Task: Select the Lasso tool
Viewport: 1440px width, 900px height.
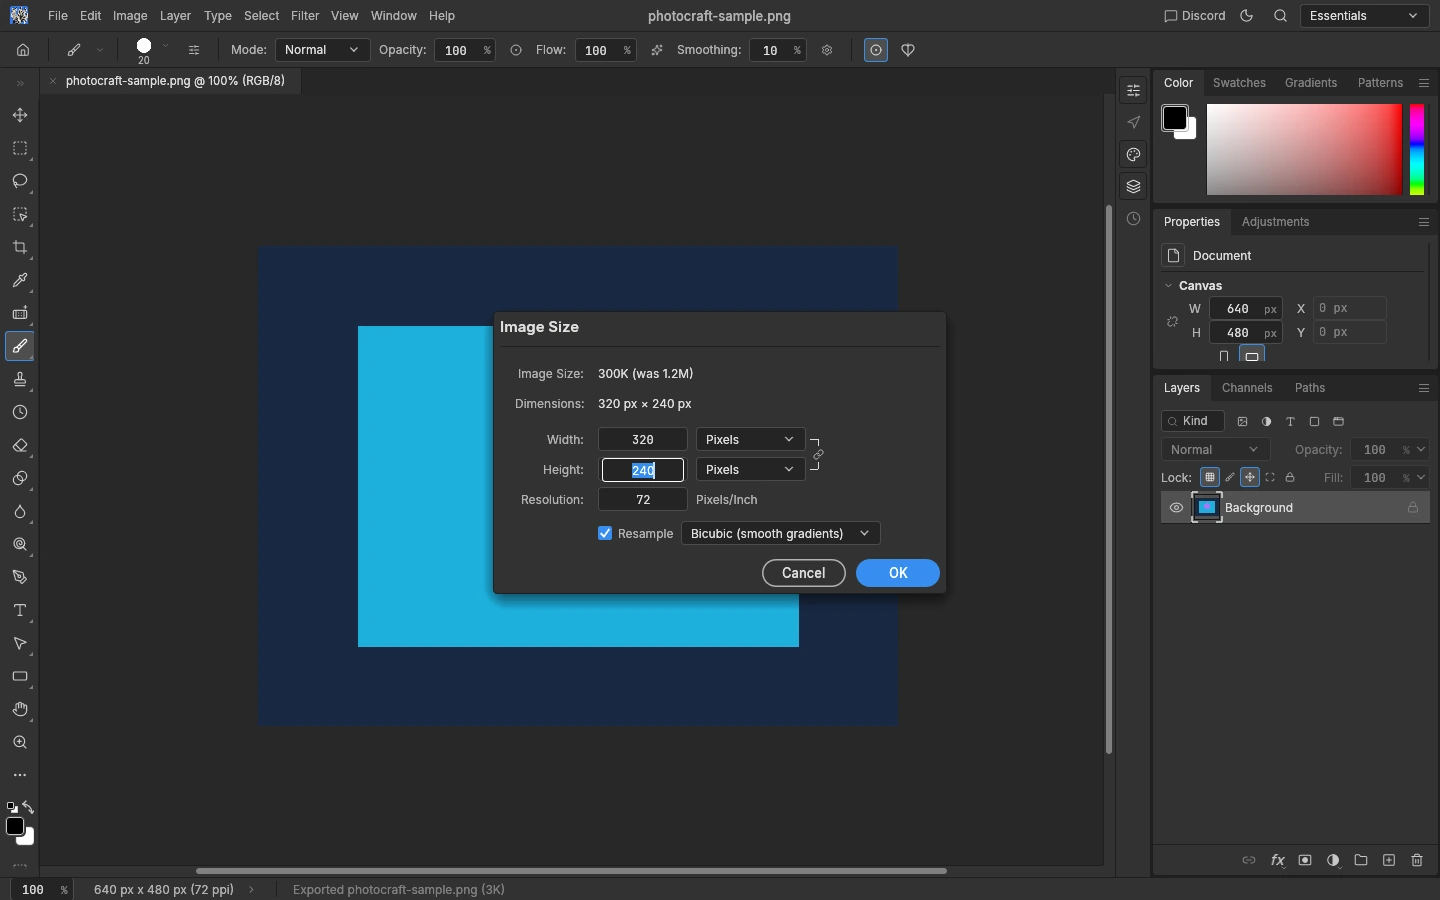Action: [x=20, y=182]
